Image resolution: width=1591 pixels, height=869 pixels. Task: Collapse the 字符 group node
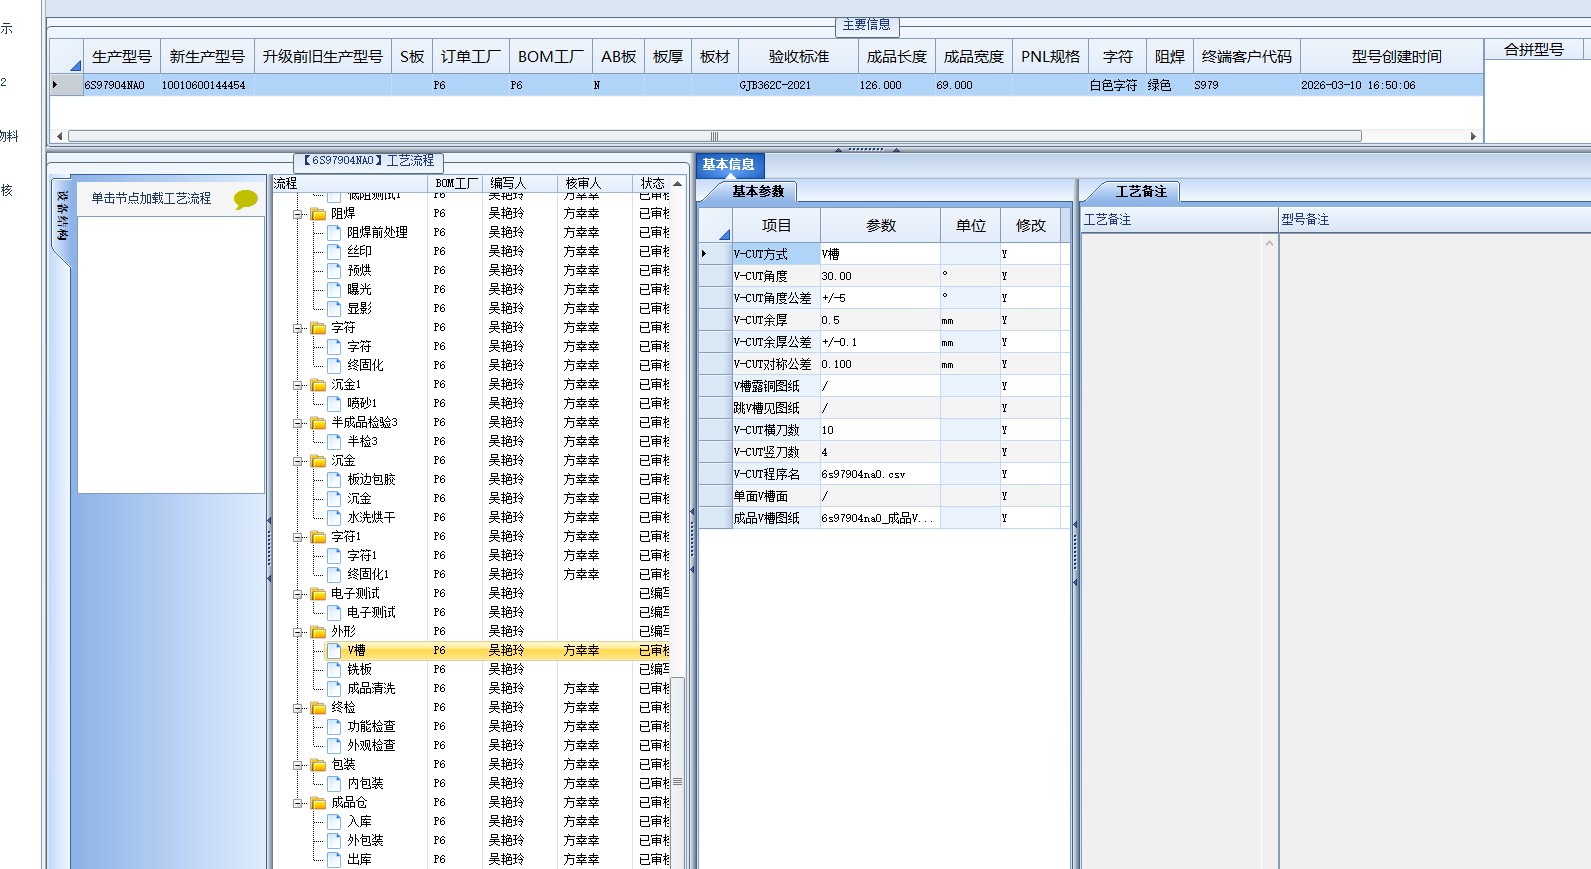tap(298, 328)
